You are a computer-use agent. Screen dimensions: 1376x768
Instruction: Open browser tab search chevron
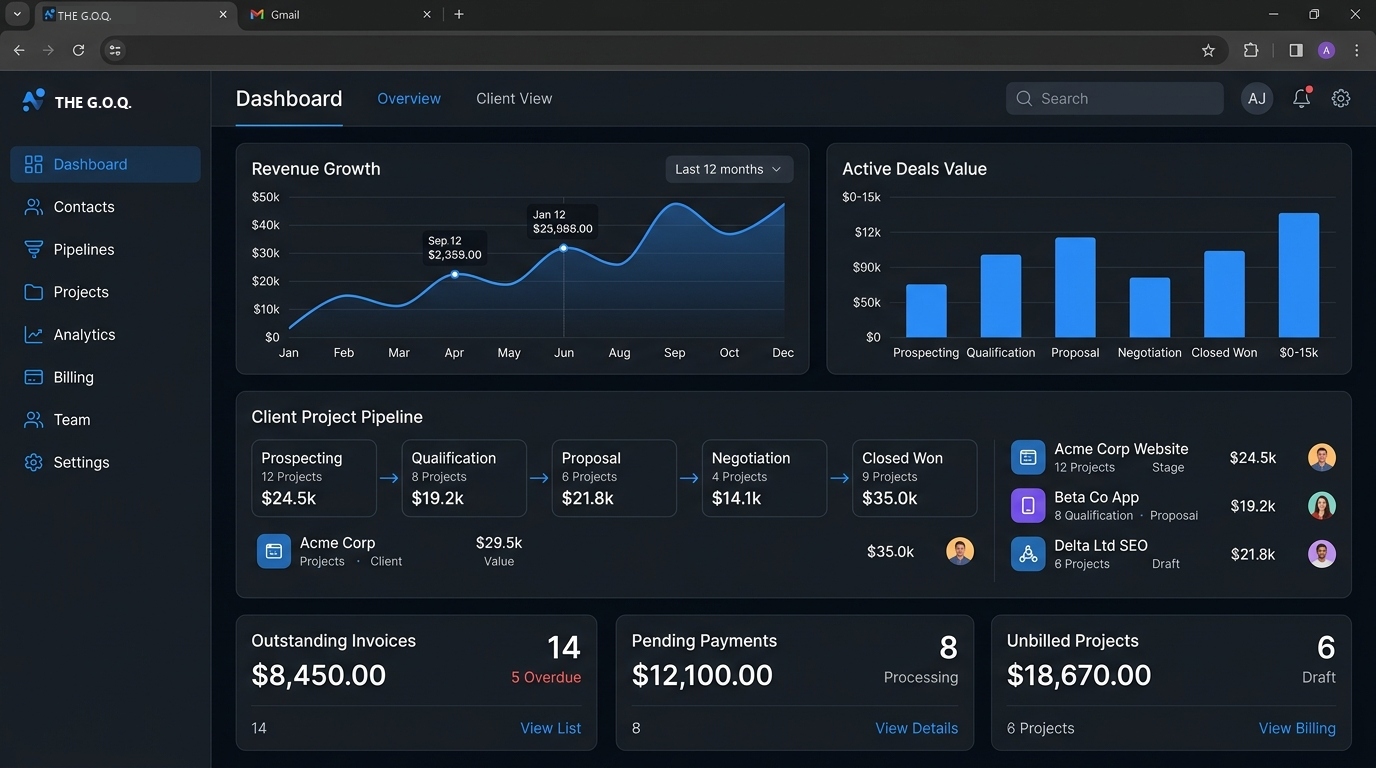17,14
